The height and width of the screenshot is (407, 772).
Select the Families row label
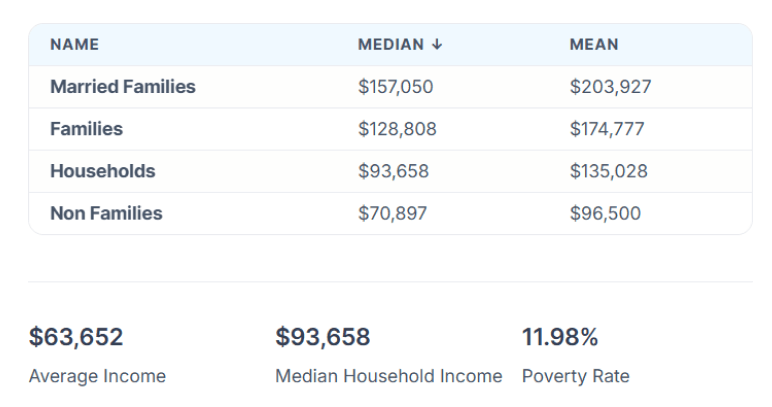(86, 129)
